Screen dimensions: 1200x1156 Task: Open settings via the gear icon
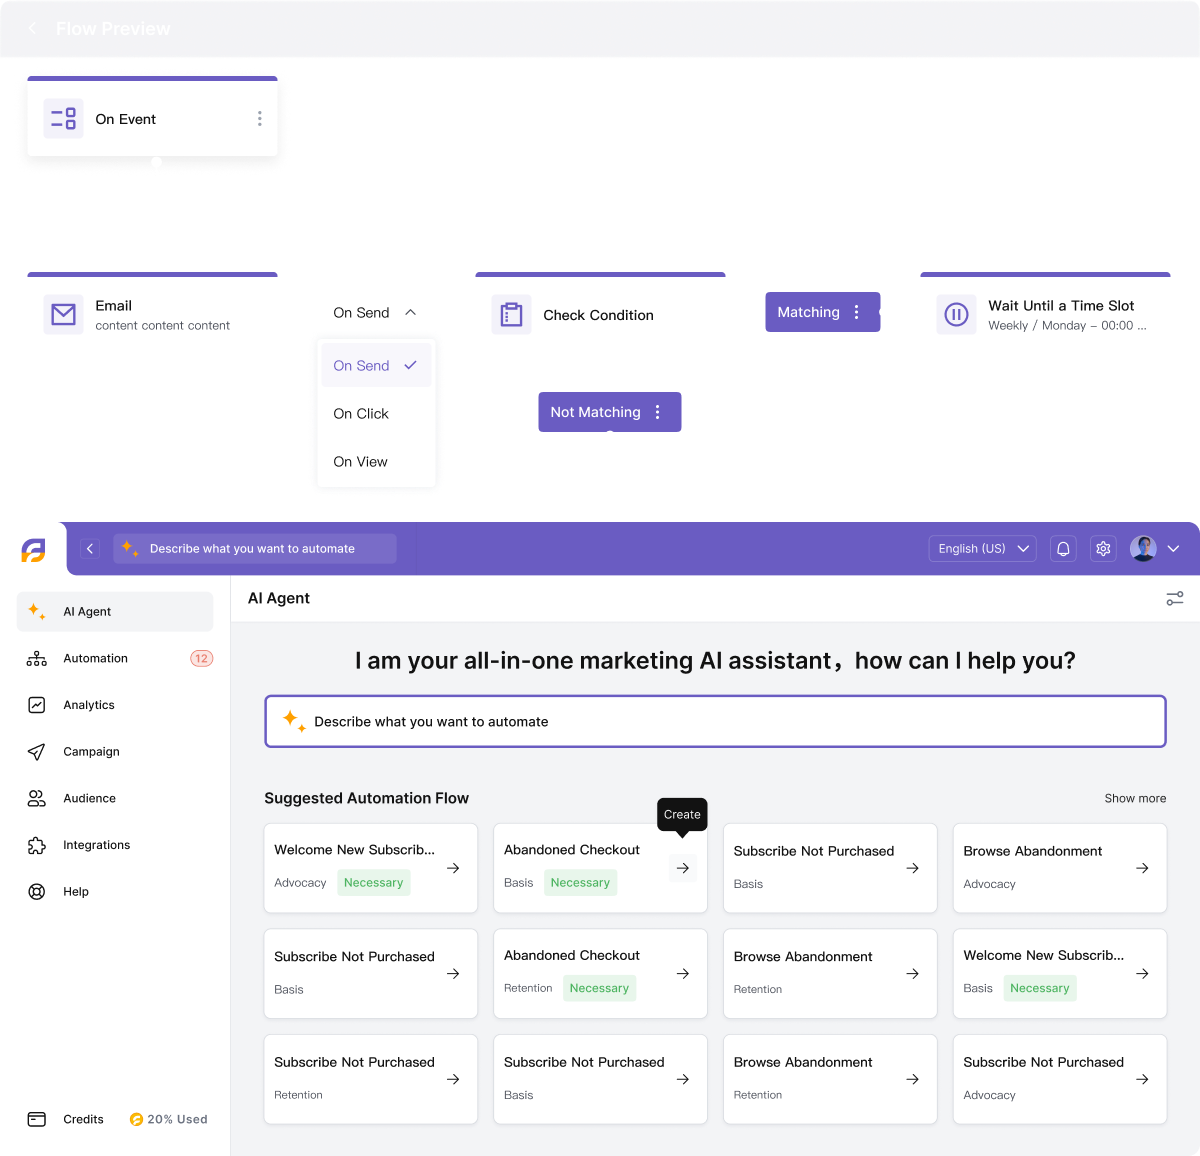click(x=1103, y=549)
